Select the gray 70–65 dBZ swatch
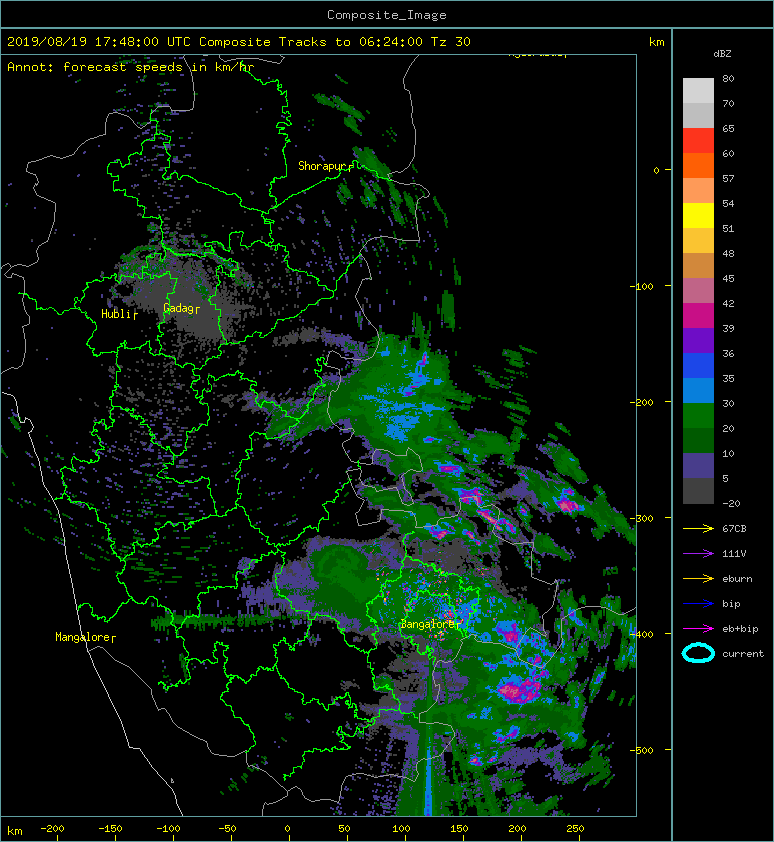Viewport: 774px width, 842px height. (x=698, y=115)
